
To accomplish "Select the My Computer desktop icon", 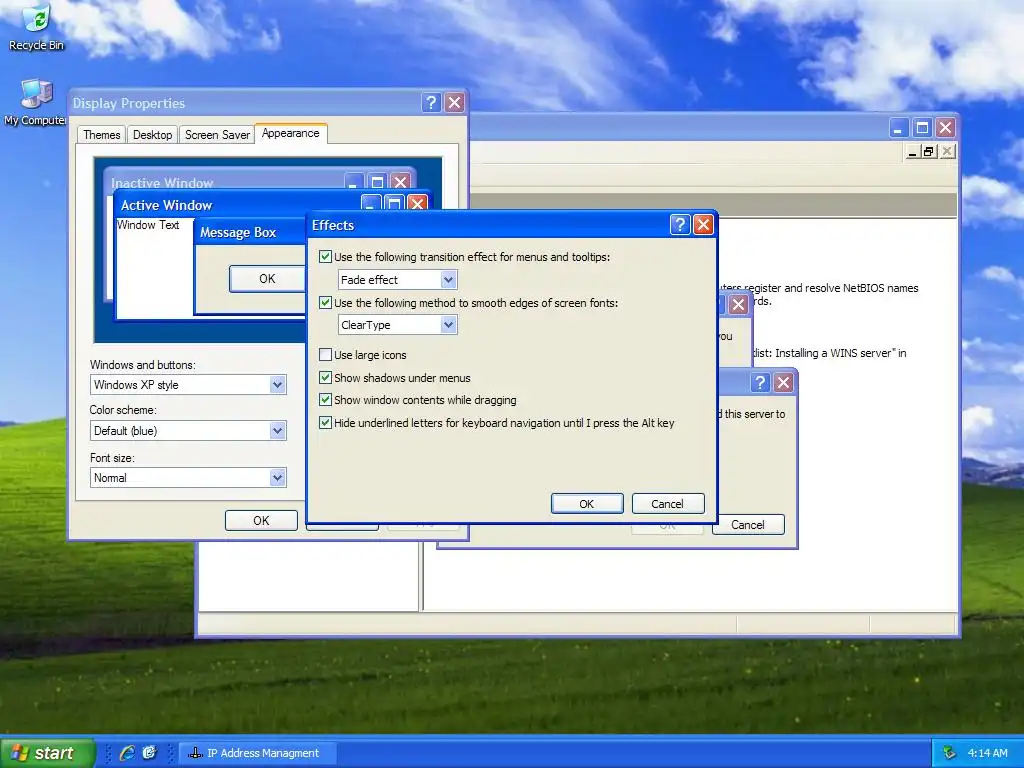I will 35,103.
